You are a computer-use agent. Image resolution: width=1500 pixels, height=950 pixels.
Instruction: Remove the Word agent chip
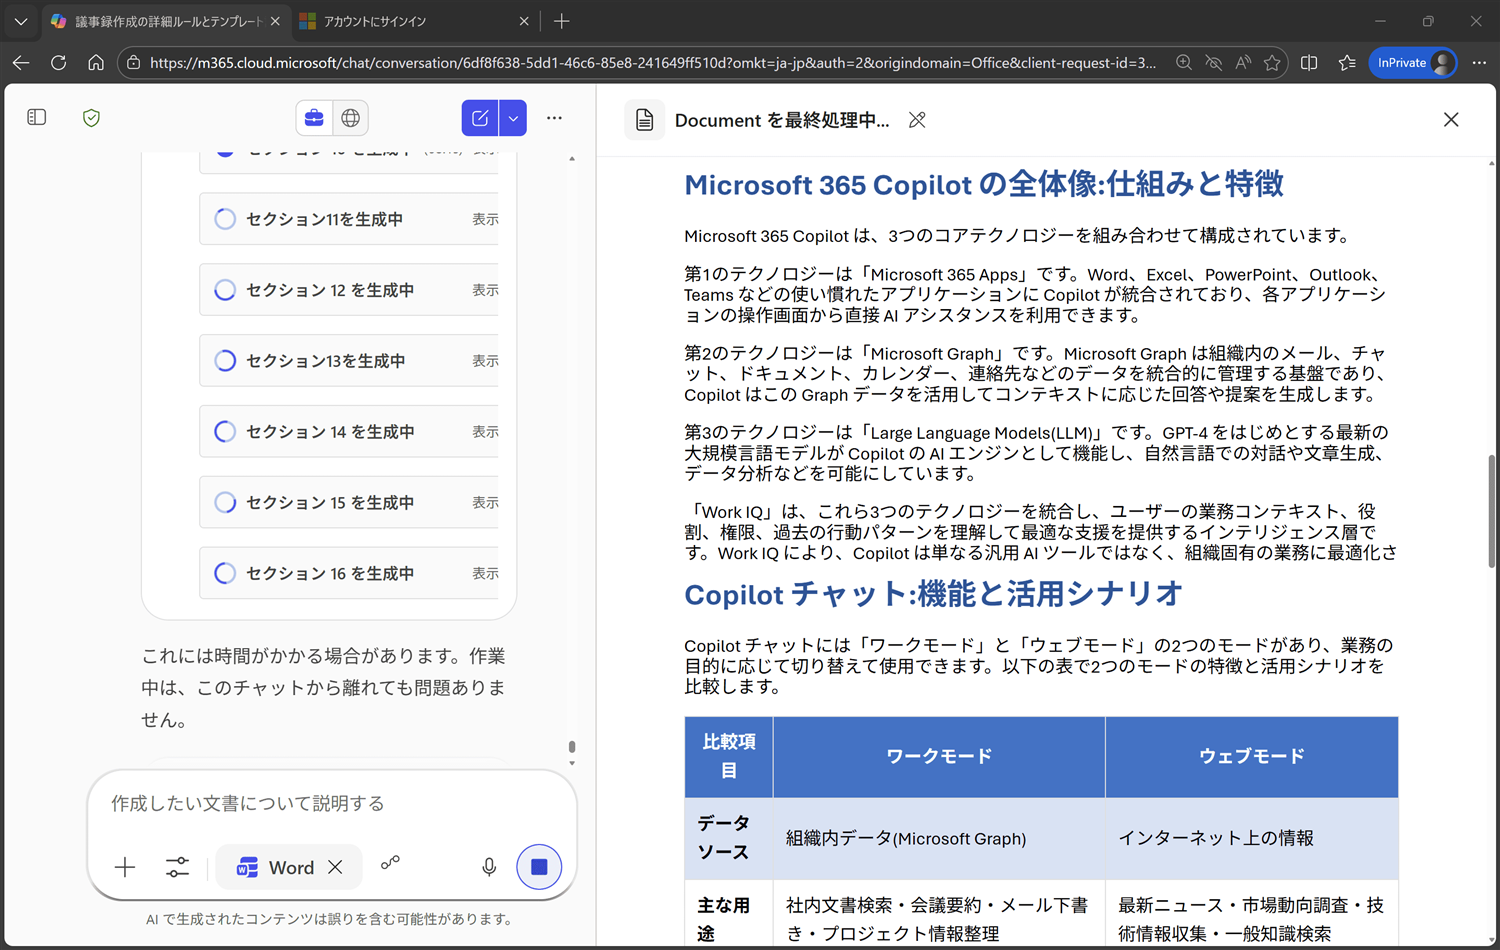tap(335, 867)
